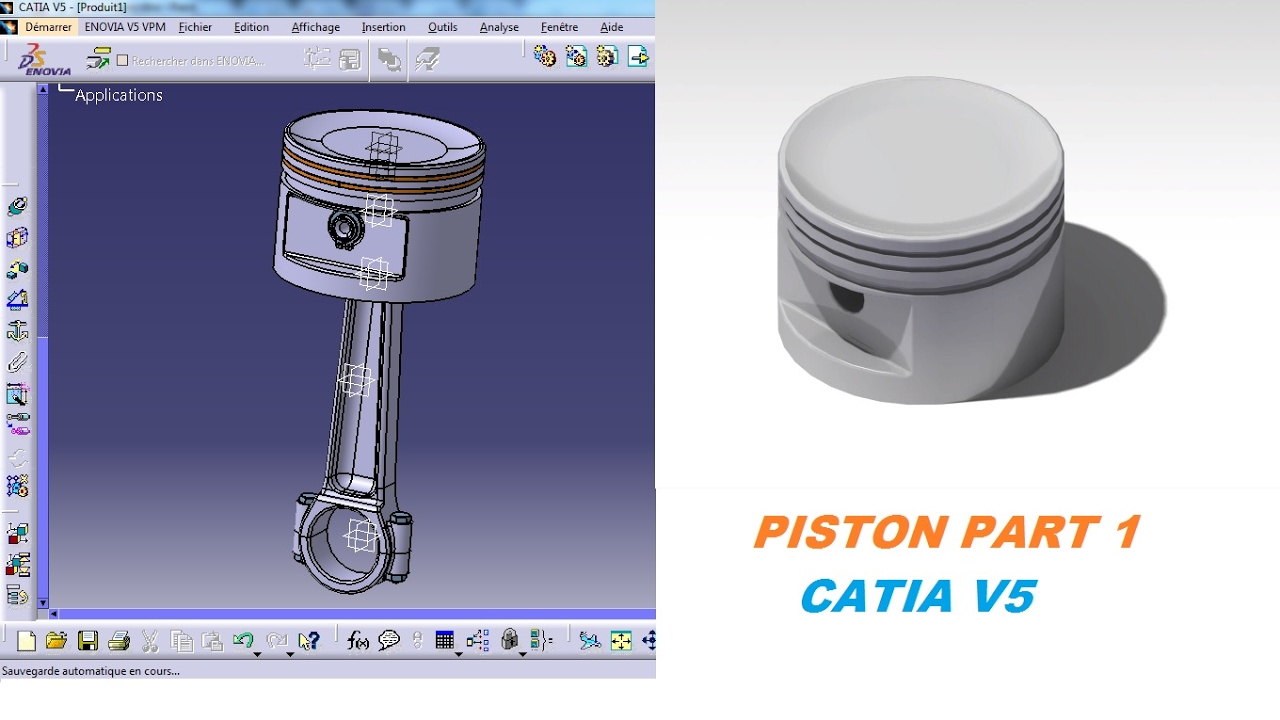Click the anchor Fix Component icon
1280x720 pixels.
pos(17,330)
